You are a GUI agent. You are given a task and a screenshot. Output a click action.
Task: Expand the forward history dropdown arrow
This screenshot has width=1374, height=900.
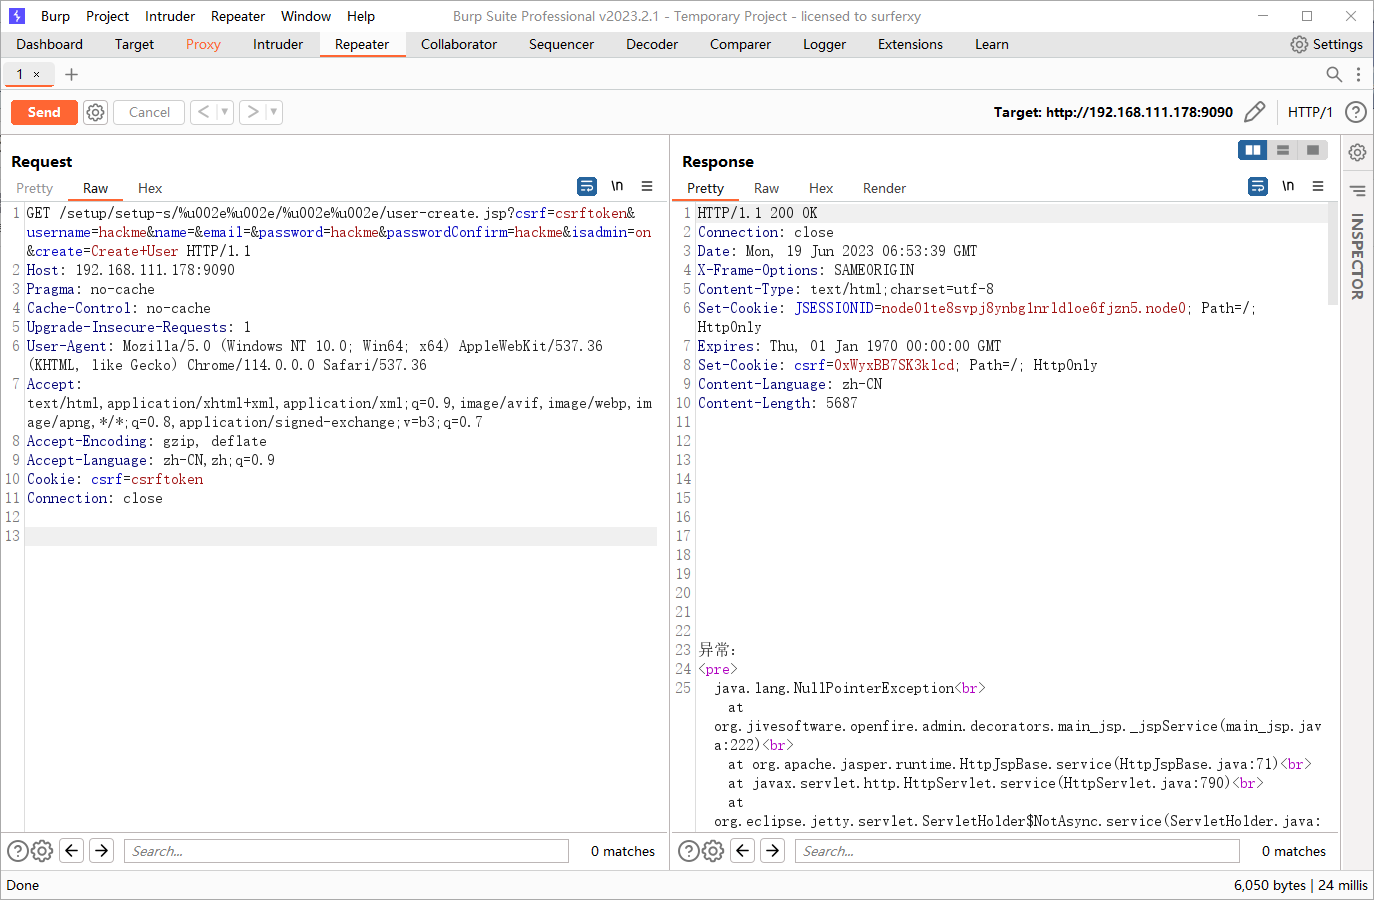(x=274, y=112)
